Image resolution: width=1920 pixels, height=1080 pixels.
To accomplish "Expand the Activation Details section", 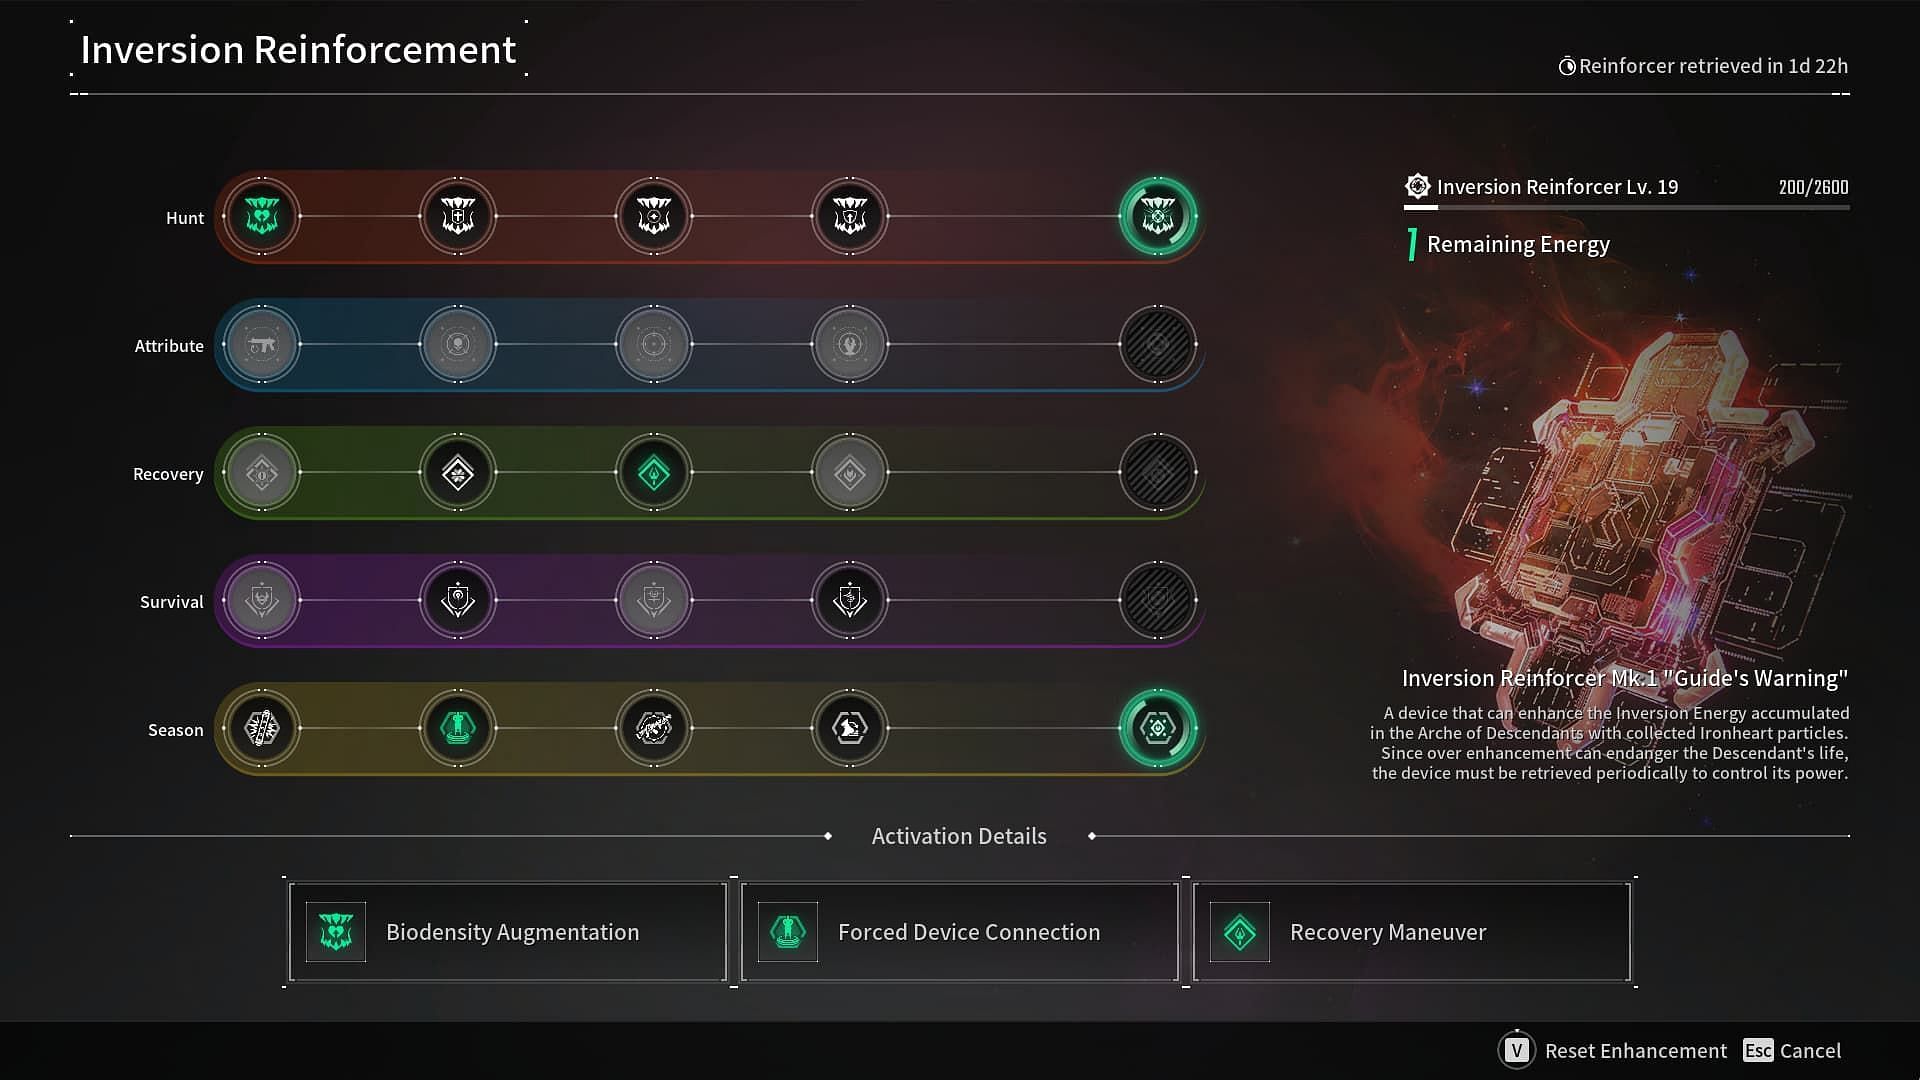I will tap(960, 835).
